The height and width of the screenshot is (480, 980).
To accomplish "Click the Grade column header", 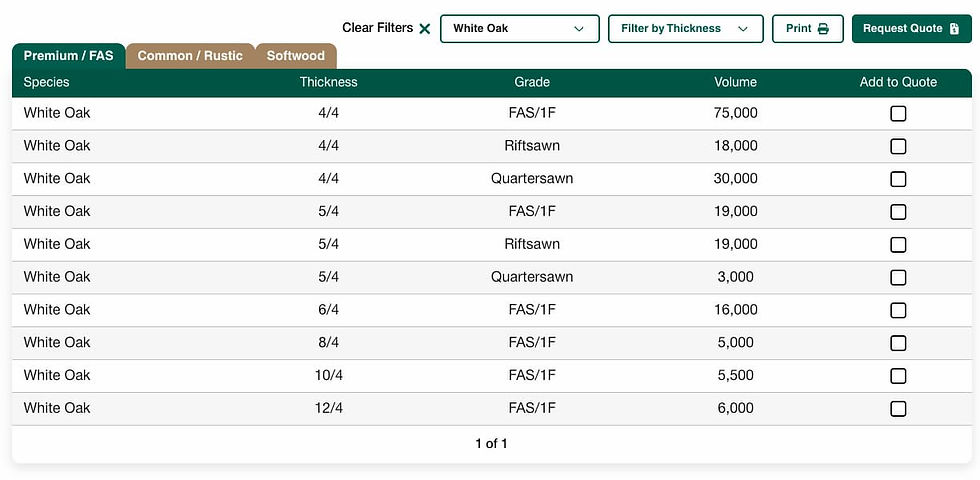I will [x=532, y=82].
